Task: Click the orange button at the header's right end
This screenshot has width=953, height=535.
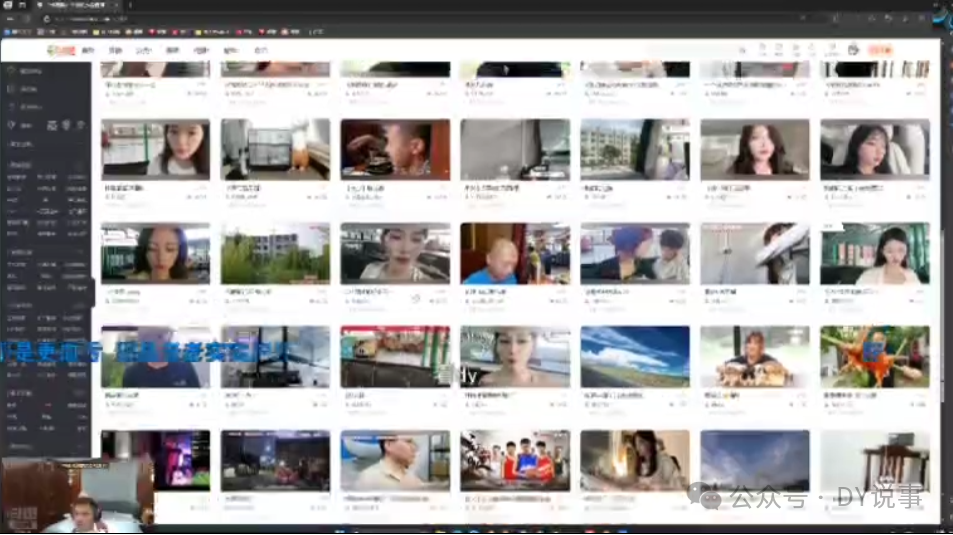Action: [x=880, y=50]
